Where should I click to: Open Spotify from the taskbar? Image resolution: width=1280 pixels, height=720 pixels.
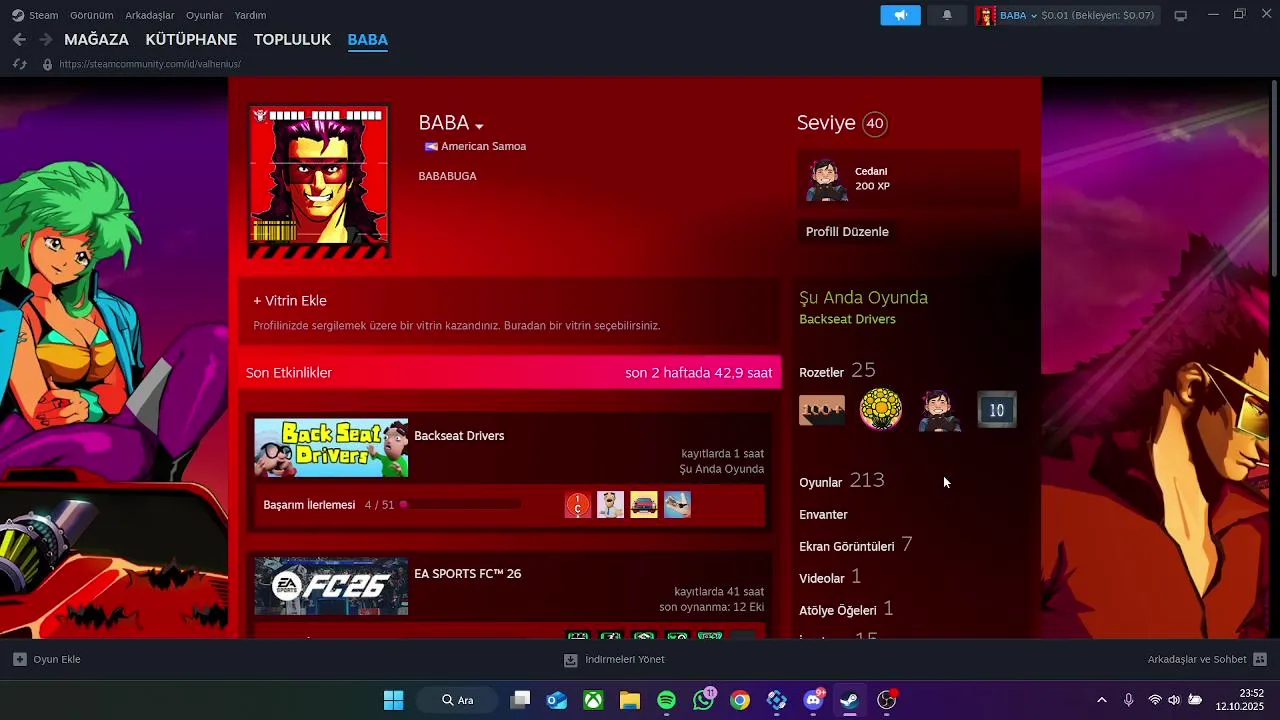(667, 700)
